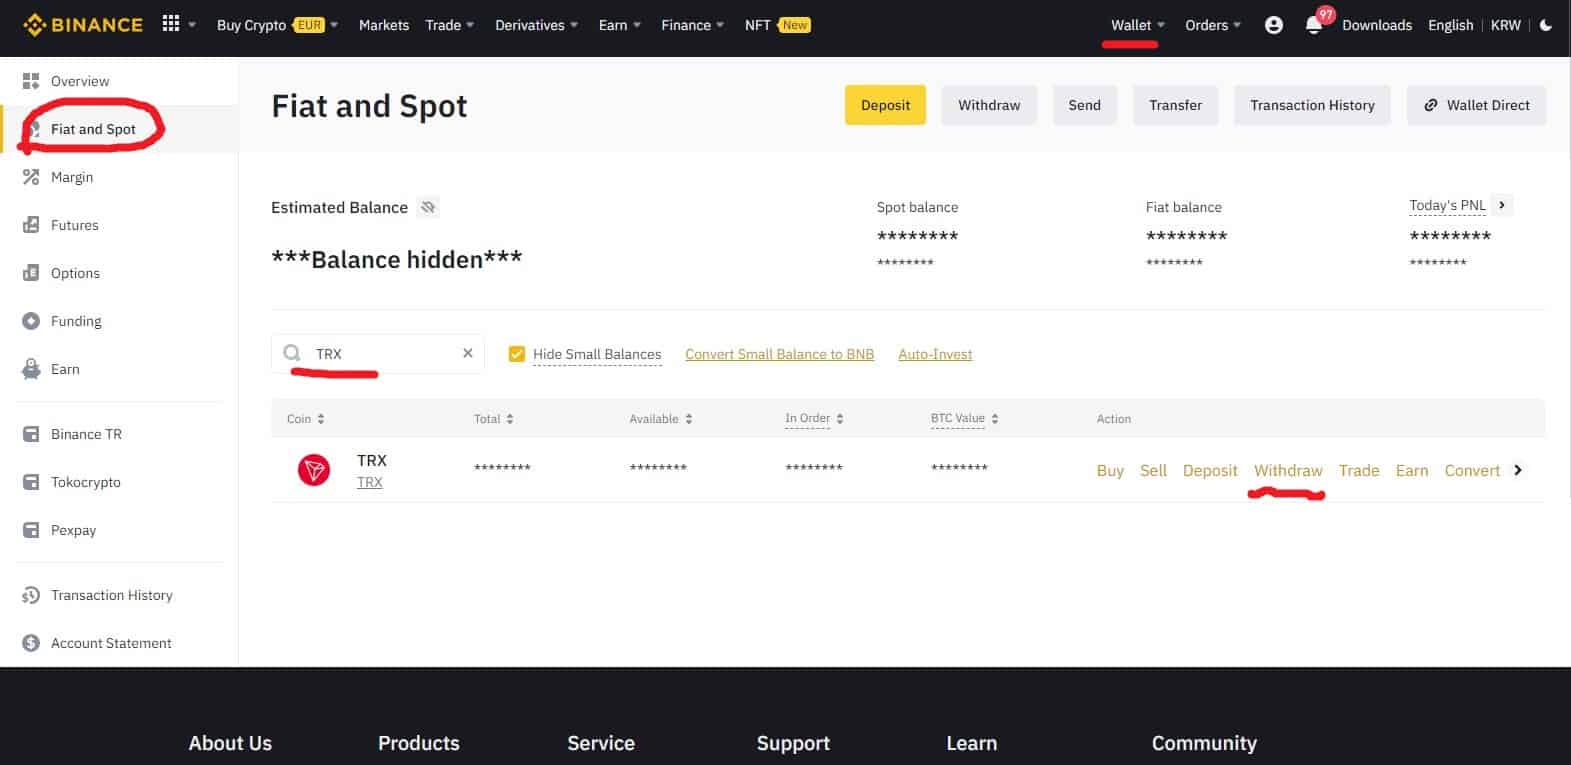The width and height of the screenshot is (1571, 765).
Task: Sort by Total column
Action: 494,419
